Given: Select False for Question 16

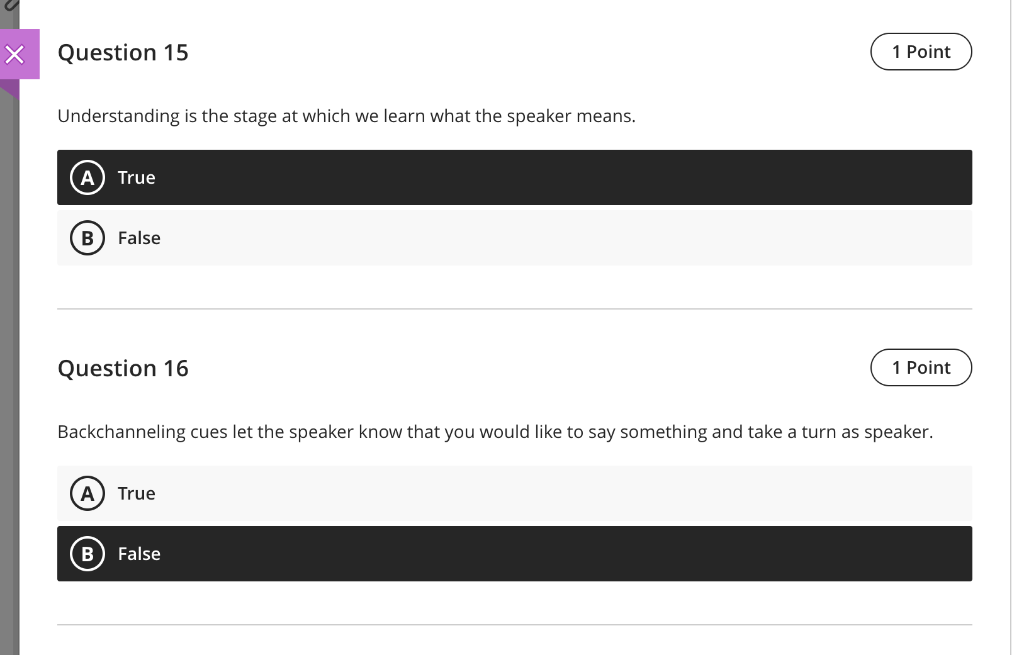Looking at the screenshot, I should 400,553.
